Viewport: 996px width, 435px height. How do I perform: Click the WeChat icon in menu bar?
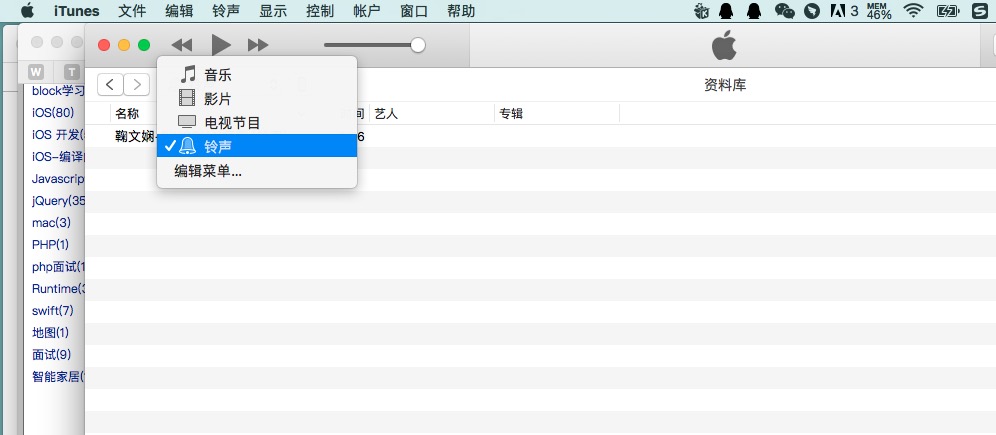[785, 11]
